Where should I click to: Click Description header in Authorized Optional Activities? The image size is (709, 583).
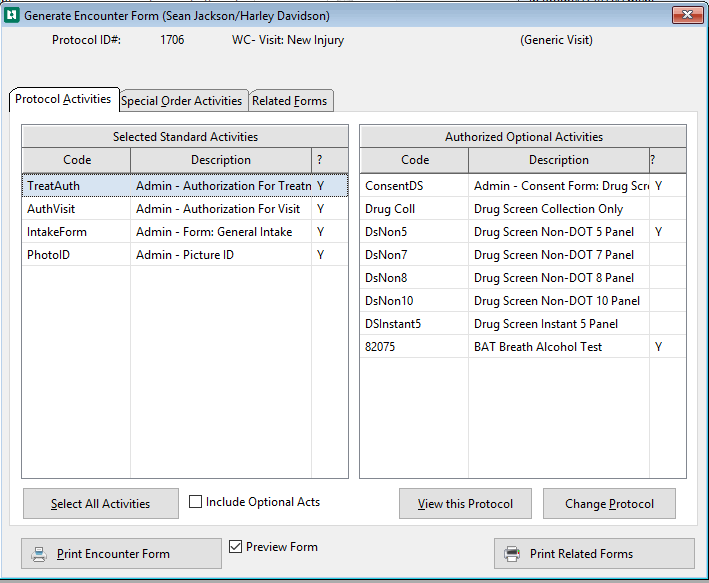pos(559,160)
